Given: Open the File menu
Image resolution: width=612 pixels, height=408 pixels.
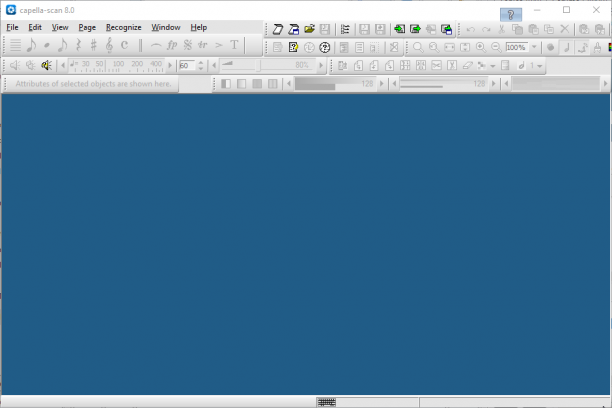Looking at the screenshot, I should (12, 27).
